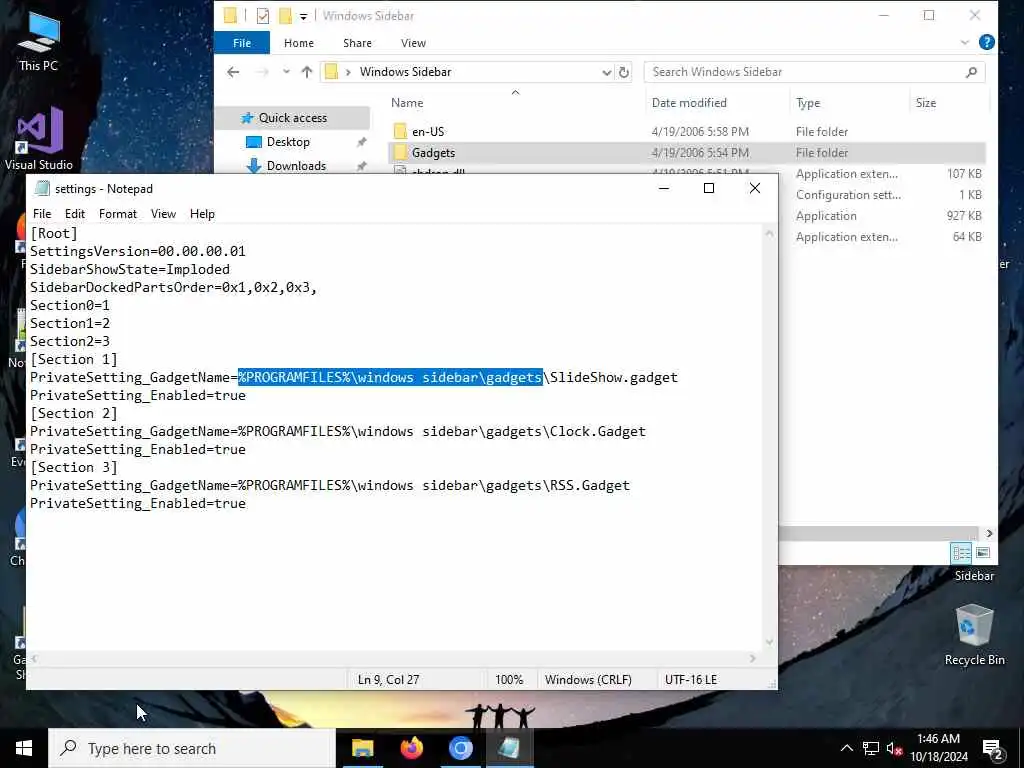The height and width of the screenshot is (768, 1024).
Task: Open Visual Studio desktop shortcut
Action: tap(39, 138)
